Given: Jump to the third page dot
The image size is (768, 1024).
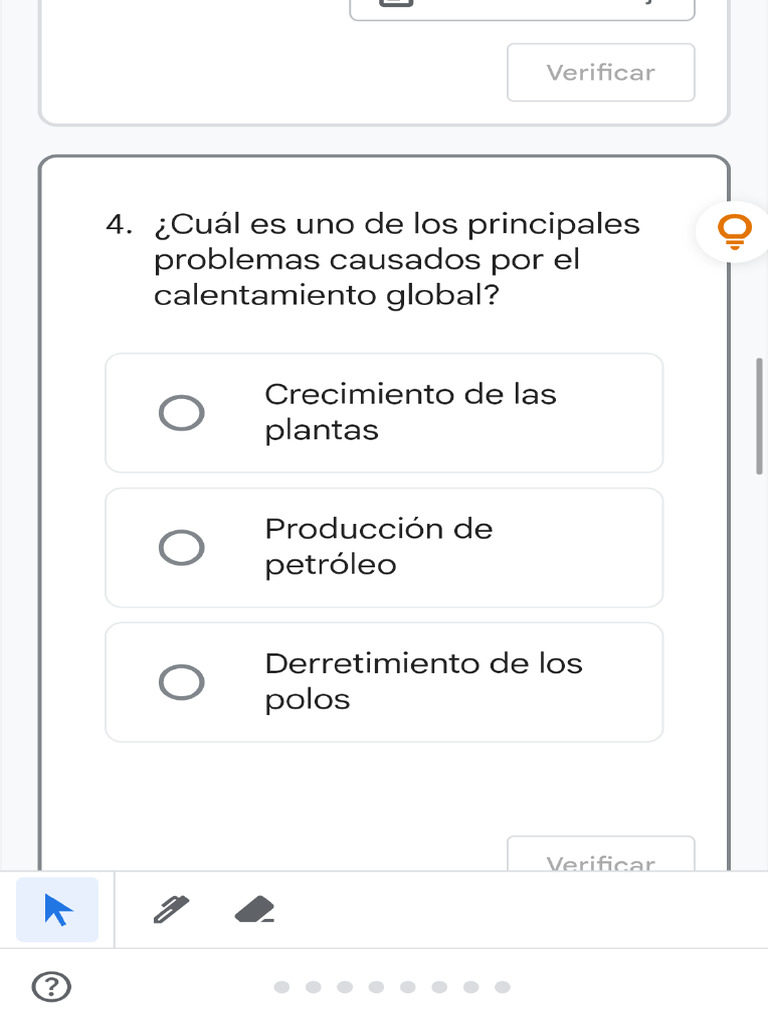Looking at the screenshot, I should pyautogui.click(x=345, y=987).
